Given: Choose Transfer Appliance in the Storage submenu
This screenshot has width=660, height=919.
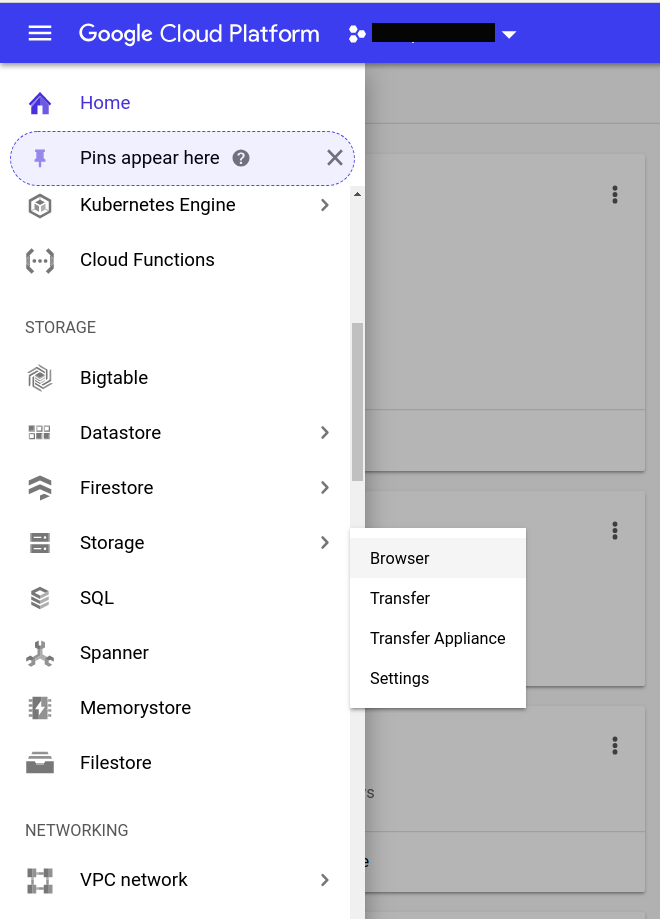Looking at the screenshot, I should point(437,639).
